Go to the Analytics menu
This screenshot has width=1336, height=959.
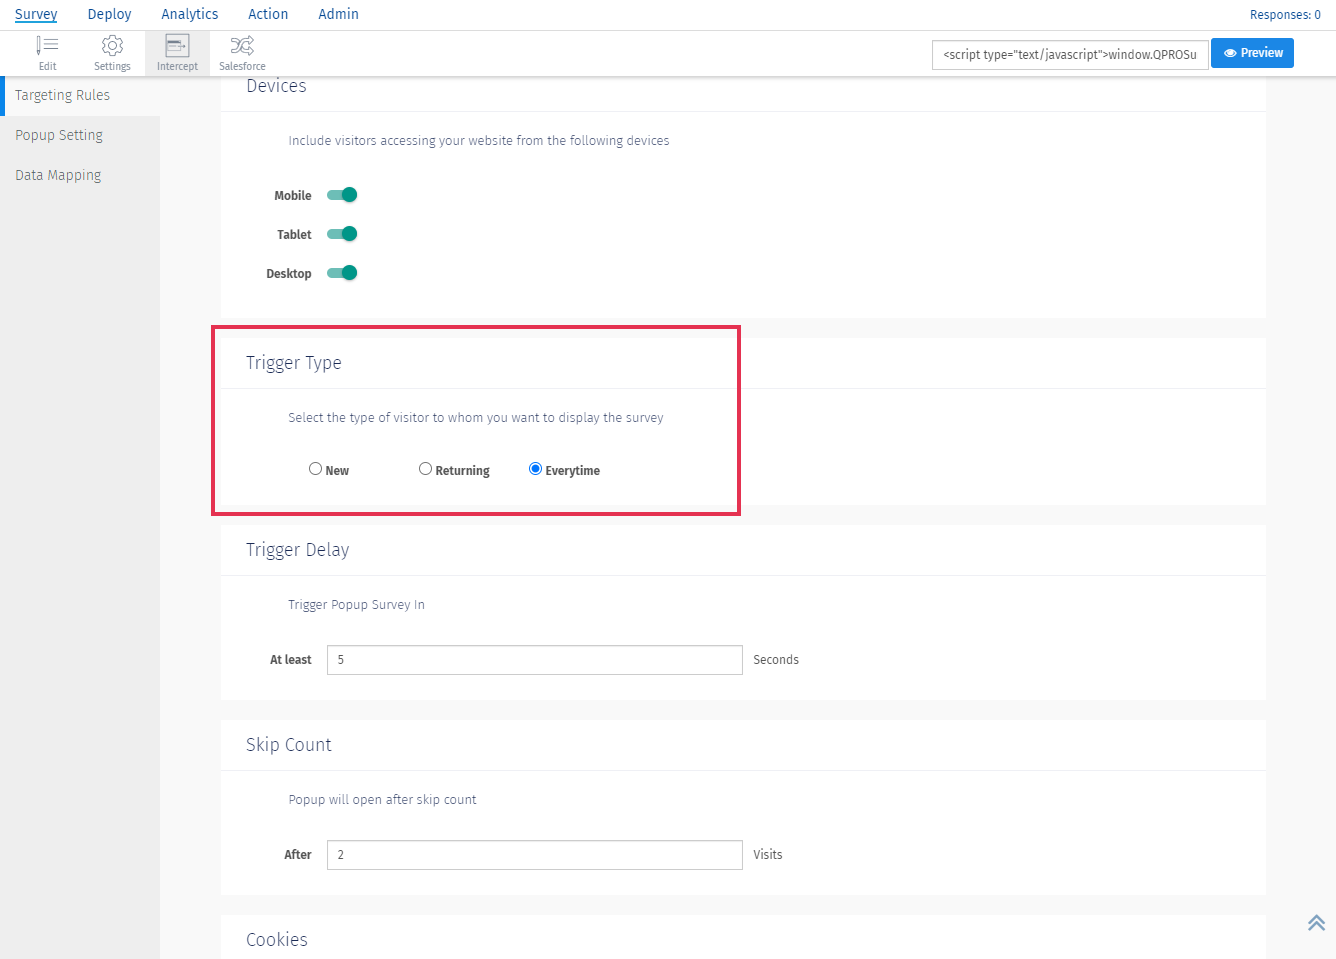click(190, 14)
